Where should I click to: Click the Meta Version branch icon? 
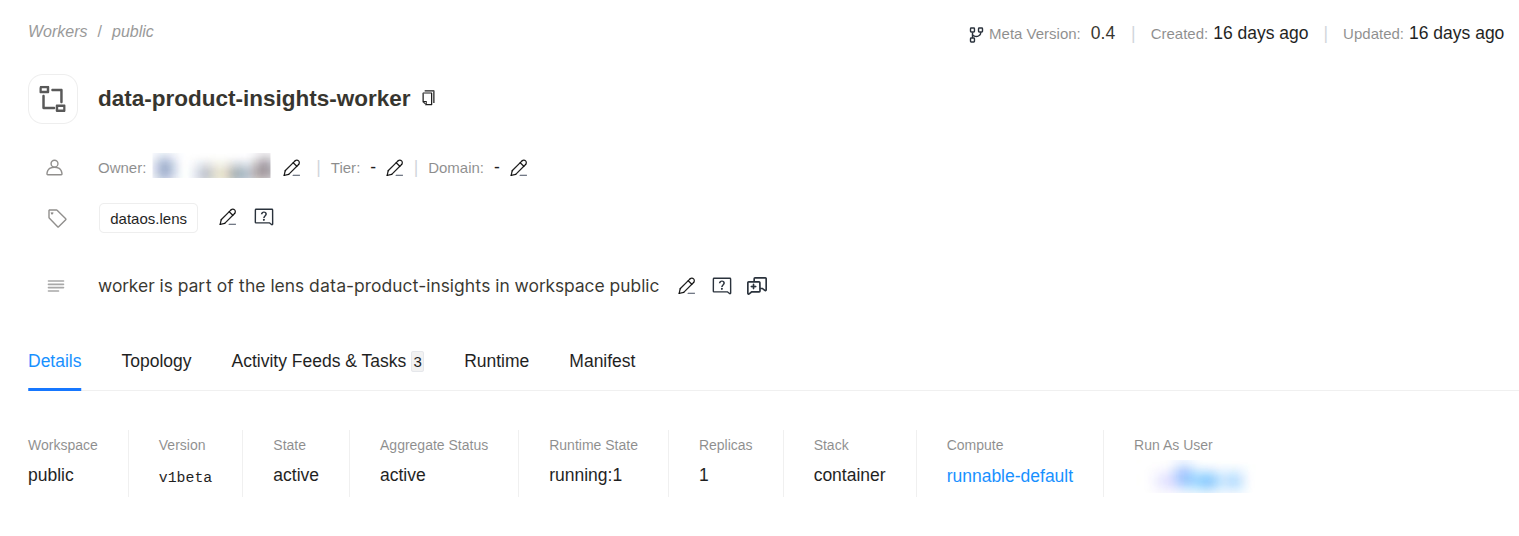(976, 34)
